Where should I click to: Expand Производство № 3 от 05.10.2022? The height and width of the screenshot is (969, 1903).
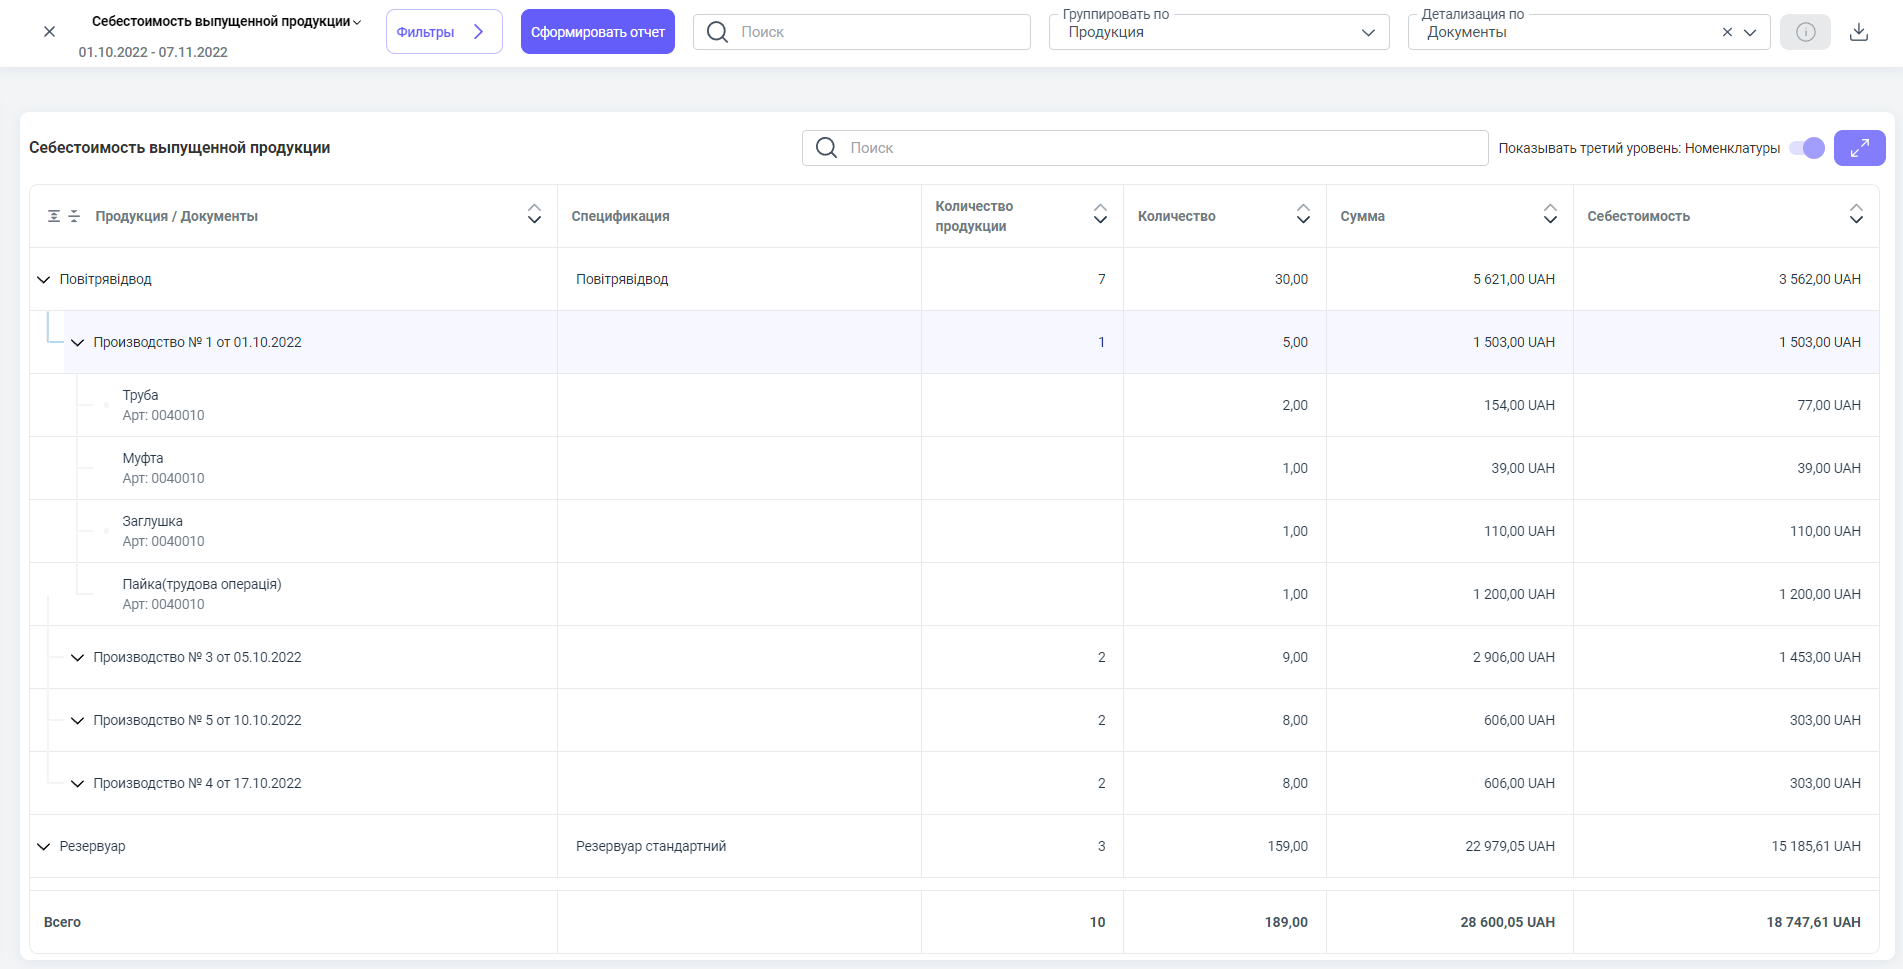77,658
